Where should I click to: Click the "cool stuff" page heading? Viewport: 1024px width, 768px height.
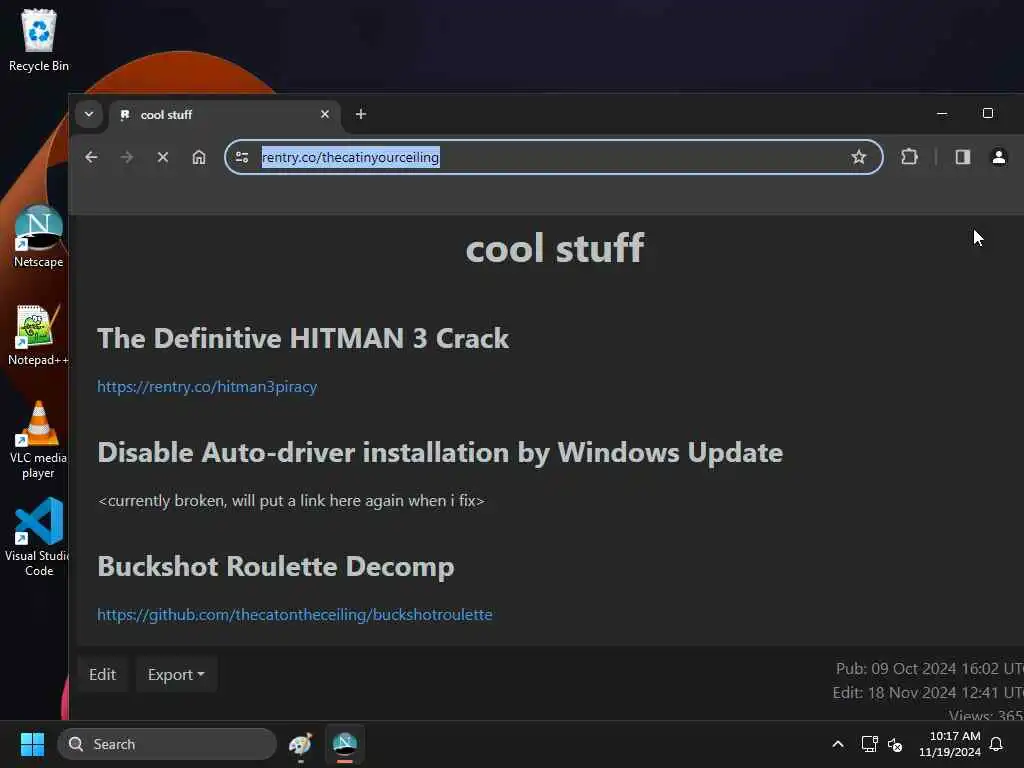554,248
